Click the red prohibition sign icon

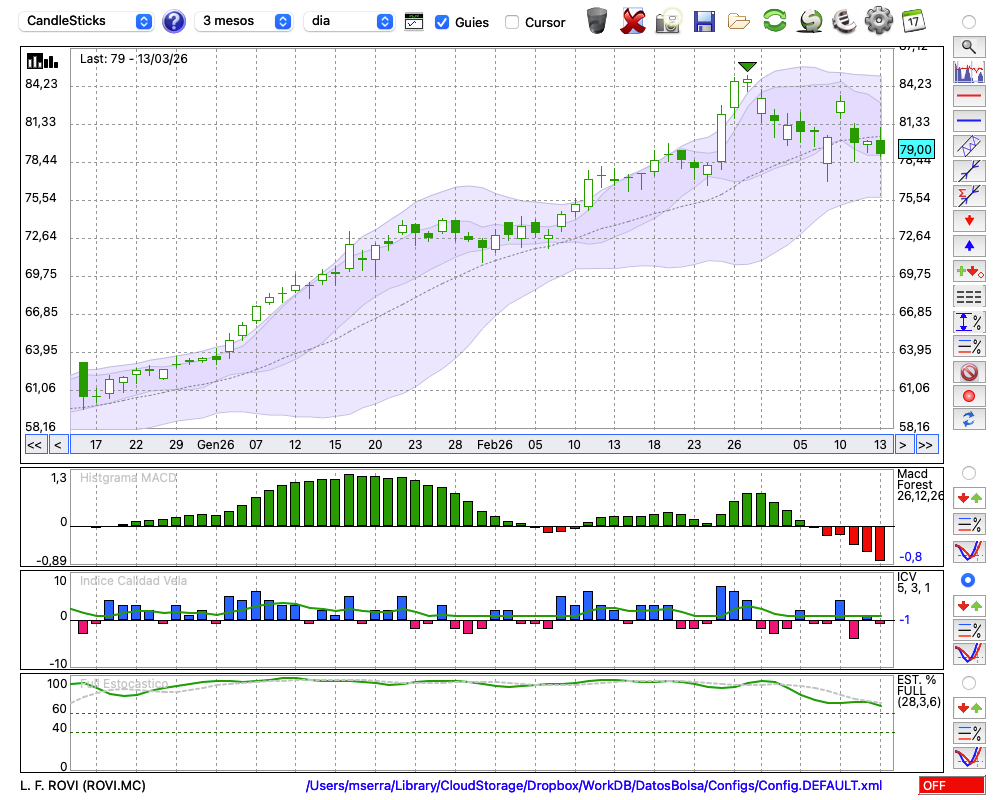[x=969, y=372]
